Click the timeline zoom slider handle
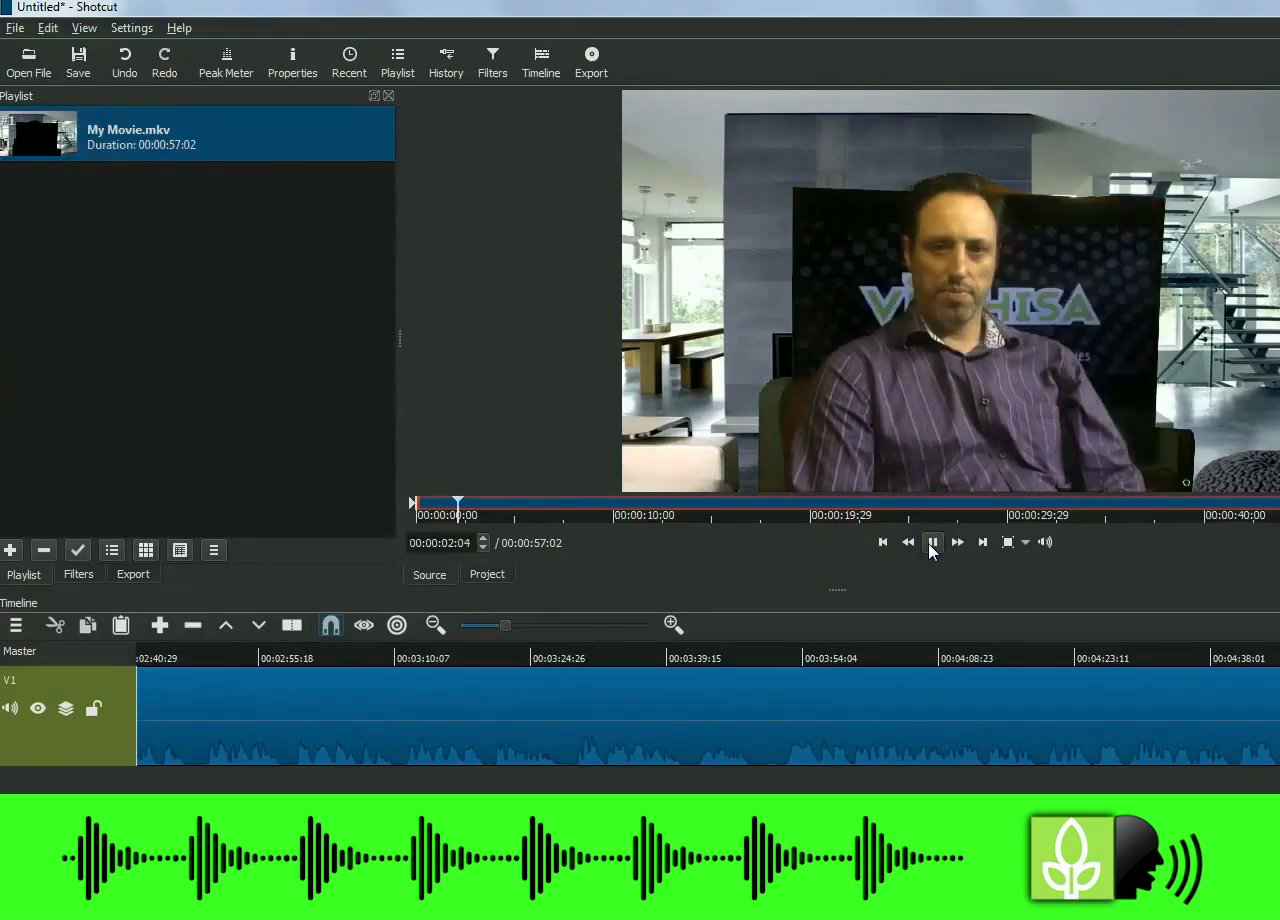Viewport: 1280px width, 920px height. click(x=505, y=625)
